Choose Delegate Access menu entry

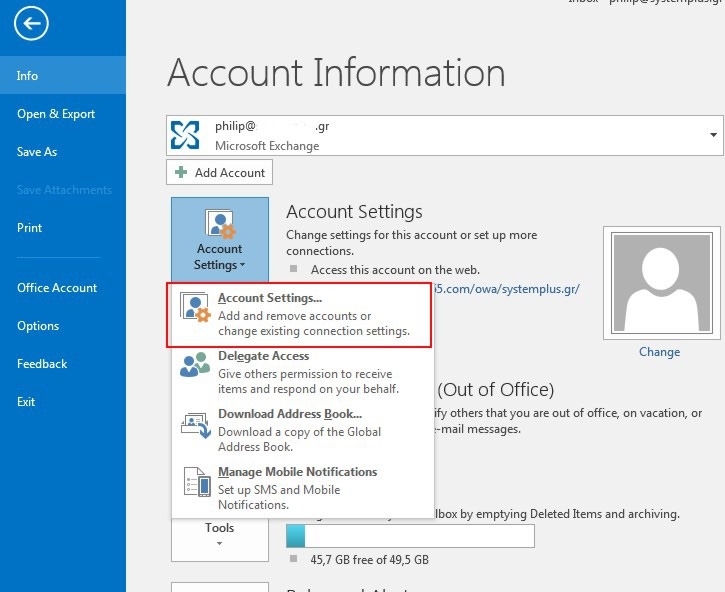303,373
